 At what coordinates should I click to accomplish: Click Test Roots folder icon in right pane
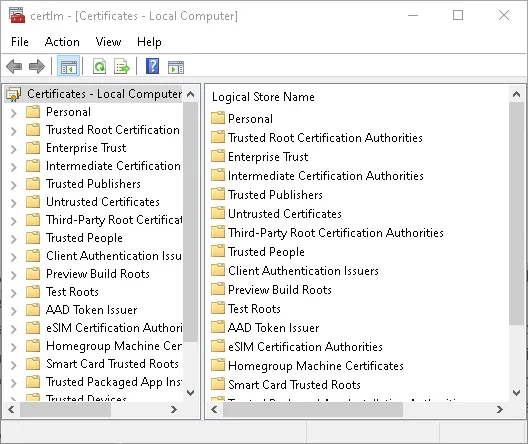coord(218,308)
